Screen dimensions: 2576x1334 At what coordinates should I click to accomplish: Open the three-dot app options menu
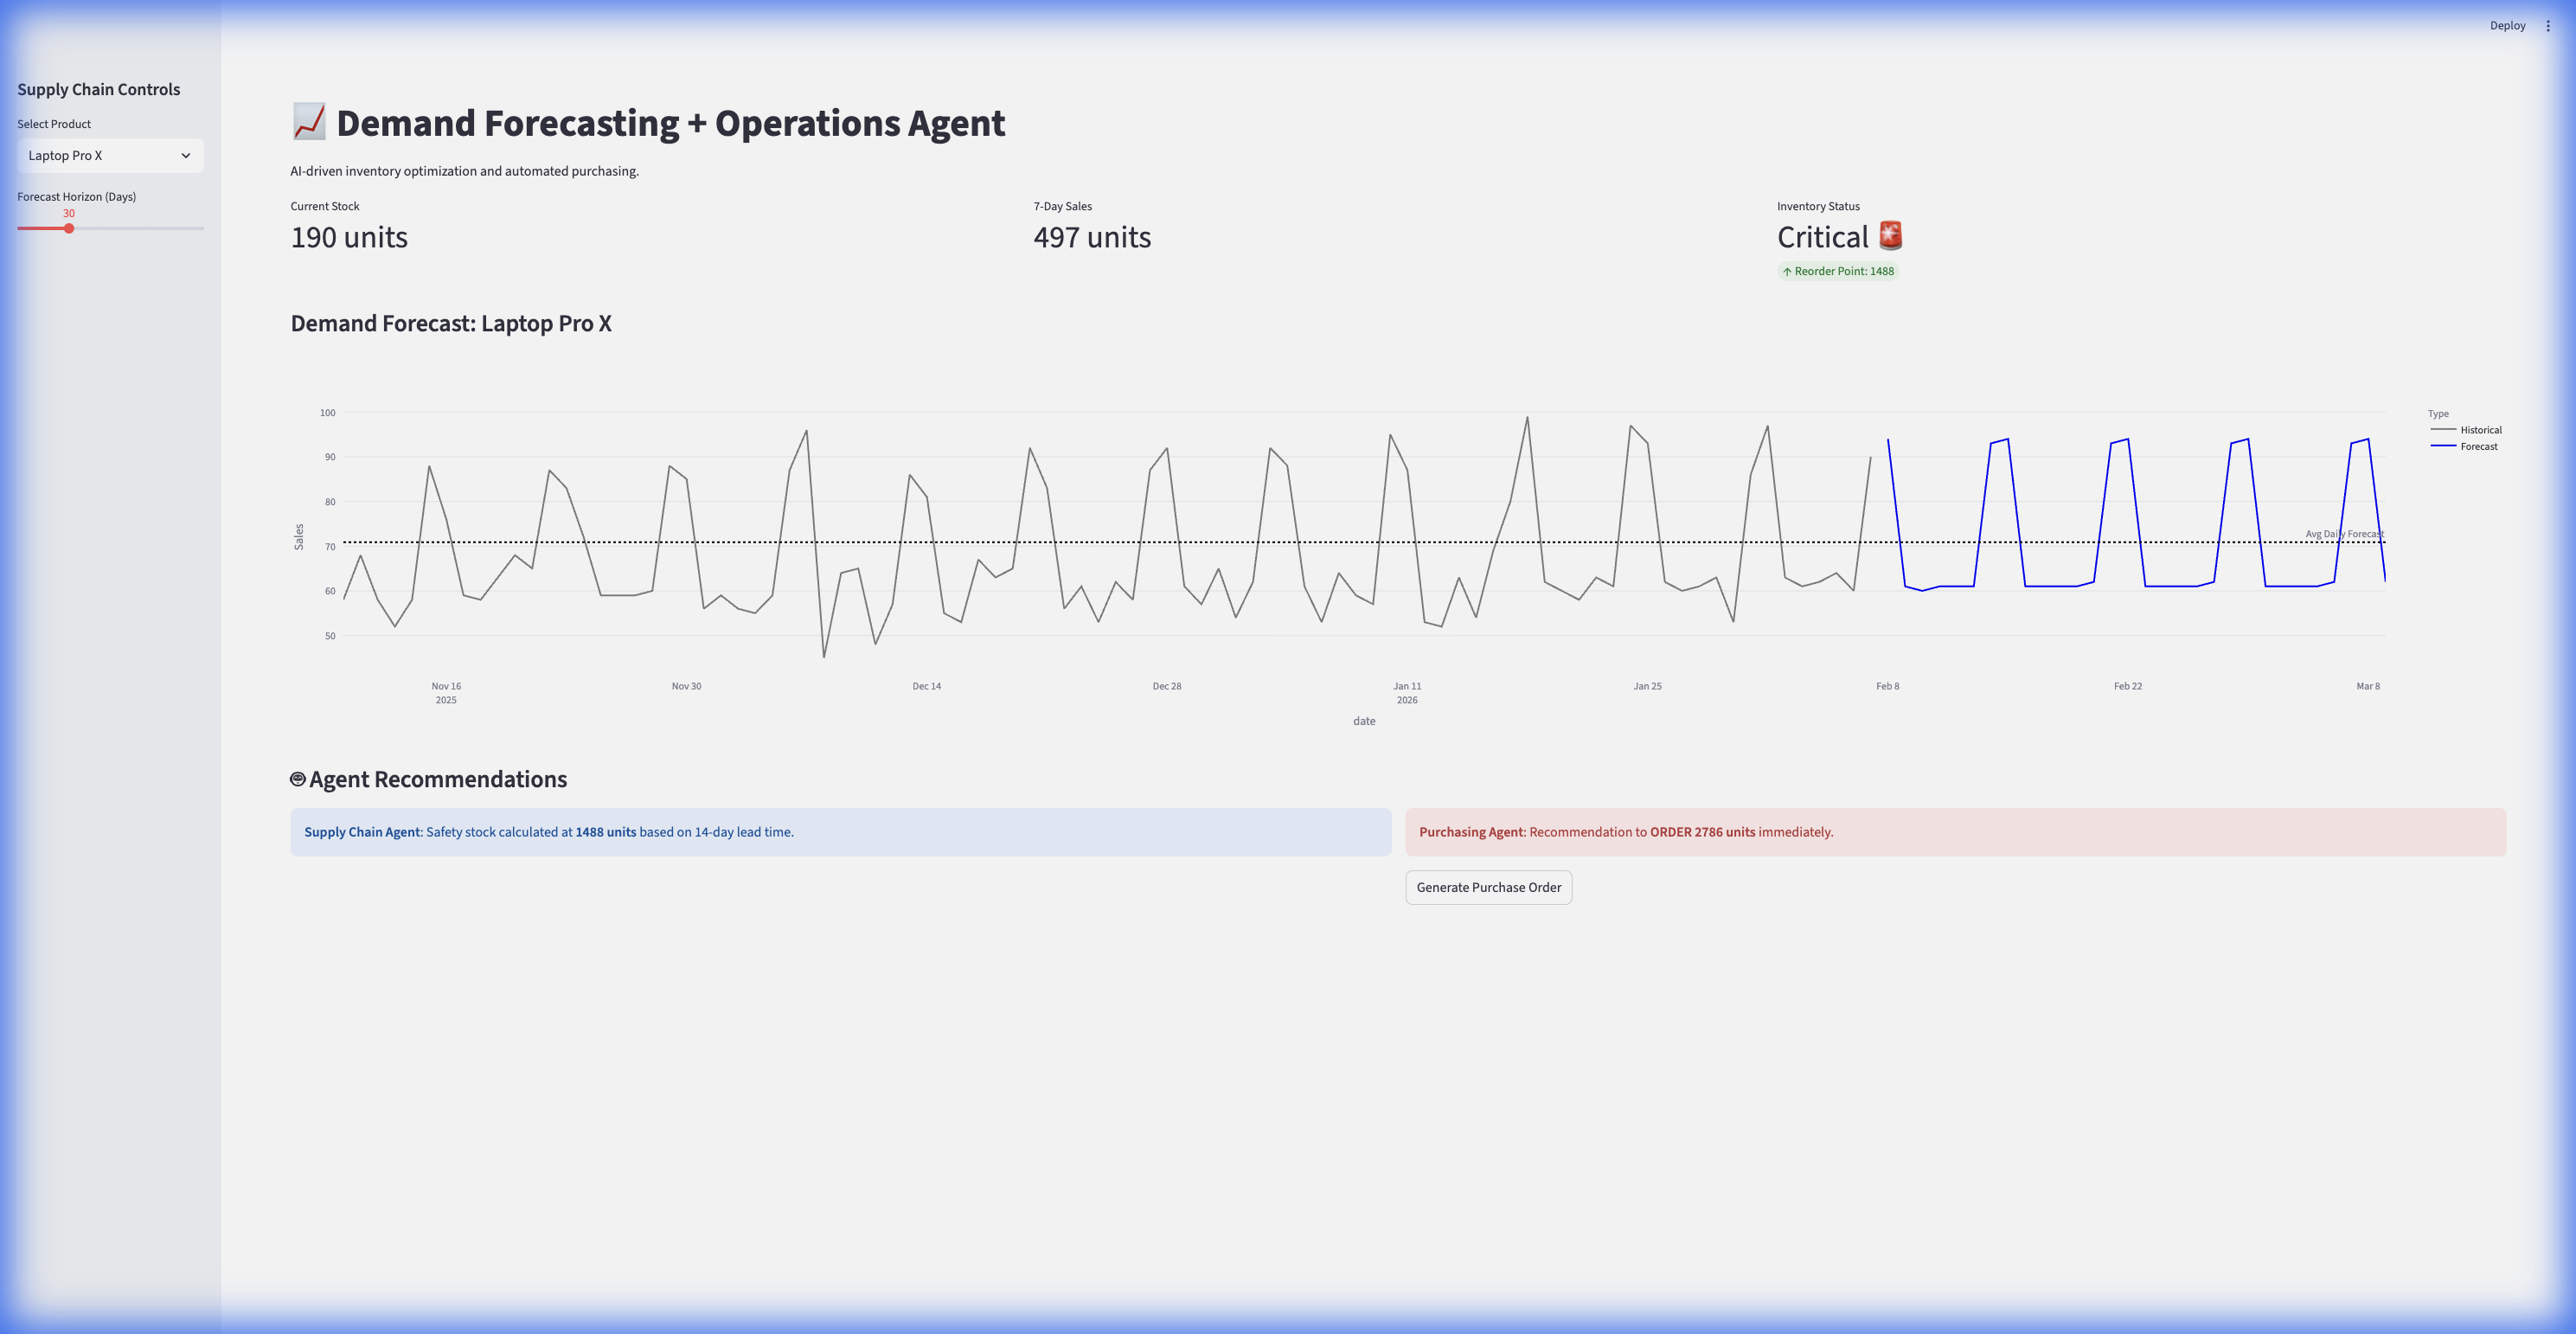[x=2548, y=25]
